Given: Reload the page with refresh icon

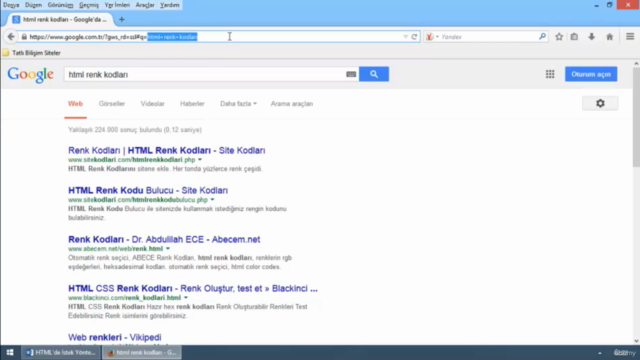Looking at the screenshot, I should coord(414,37).
